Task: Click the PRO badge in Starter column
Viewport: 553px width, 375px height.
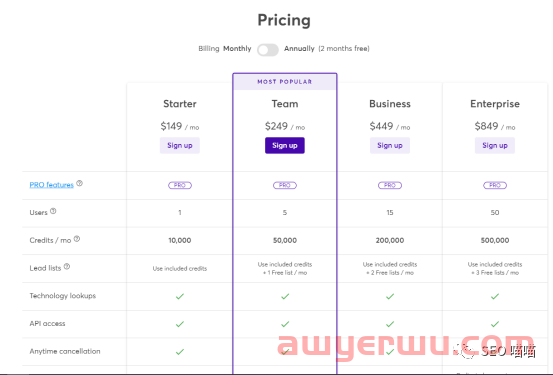Action: tap(180, 185)
